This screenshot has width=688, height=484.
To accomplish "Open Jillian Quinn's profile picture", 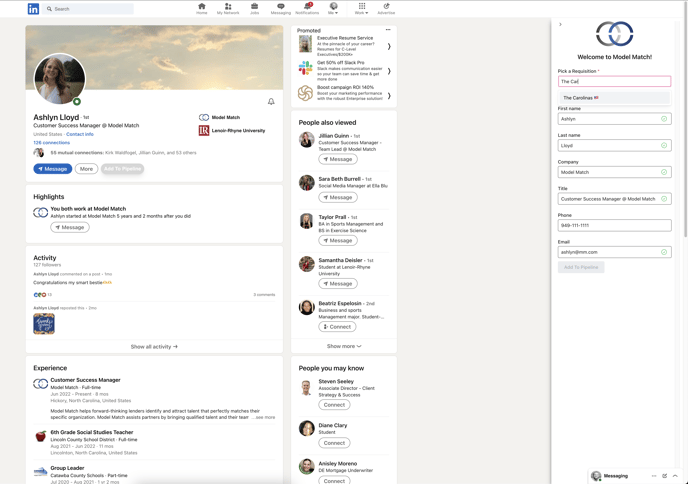I will (307, 140).
